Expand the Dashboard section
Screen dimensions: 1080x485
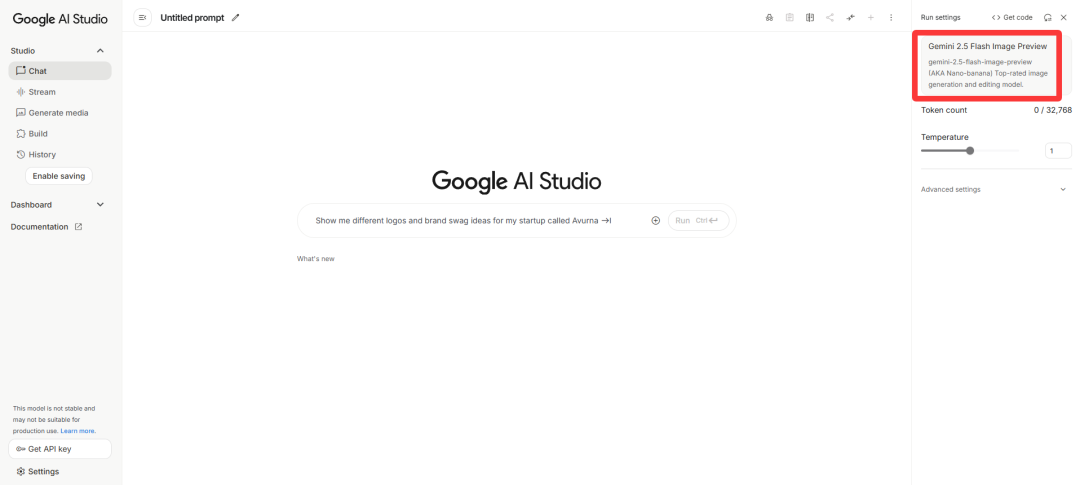click(x=100, y=205)
